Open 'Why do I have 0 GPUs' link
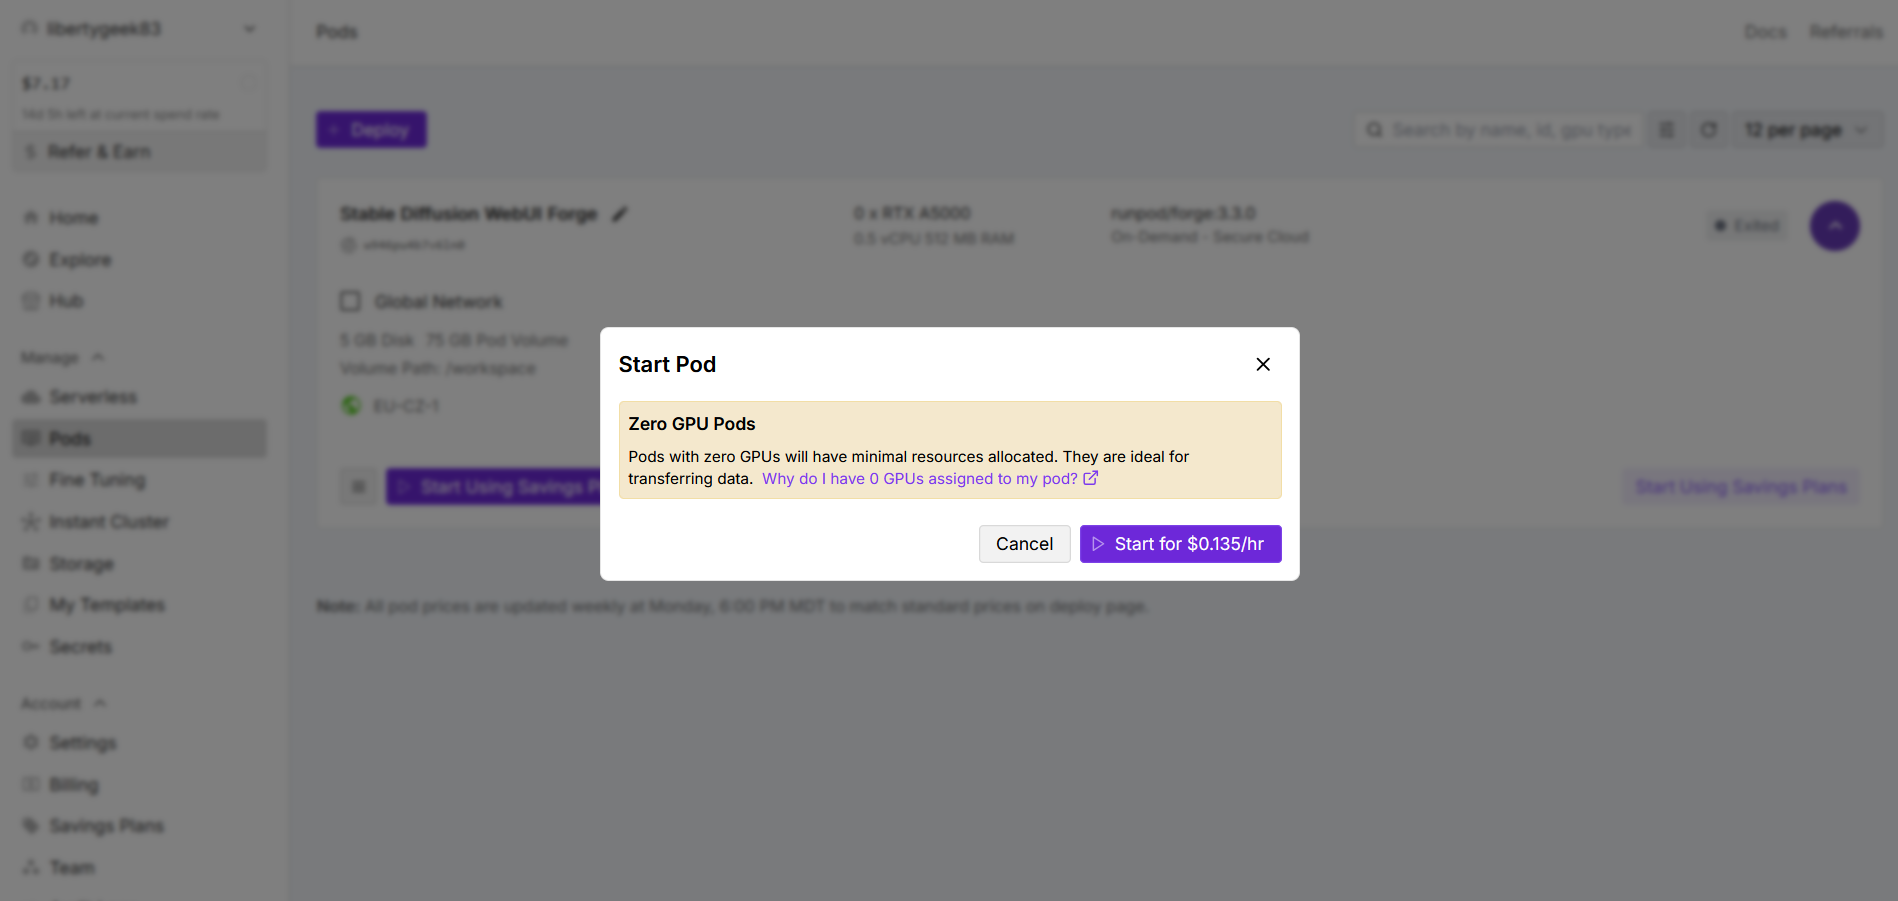This screenshot has height=901, width=1898. click(920, 479)
